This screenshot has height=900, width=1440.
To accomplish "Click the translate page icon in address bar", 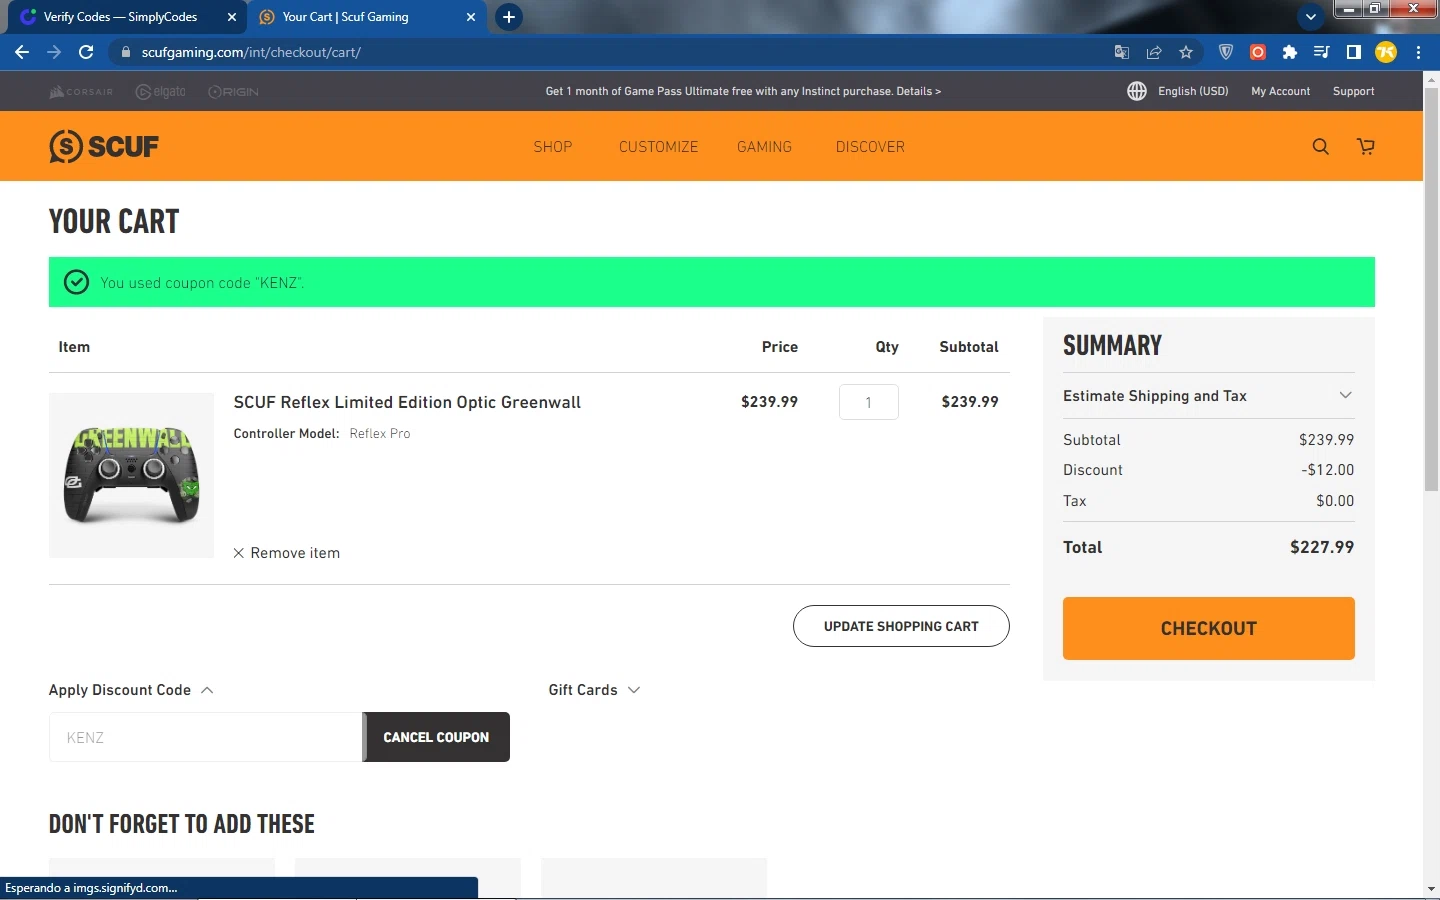I will pyautogui.click(x=1122, y=52).
